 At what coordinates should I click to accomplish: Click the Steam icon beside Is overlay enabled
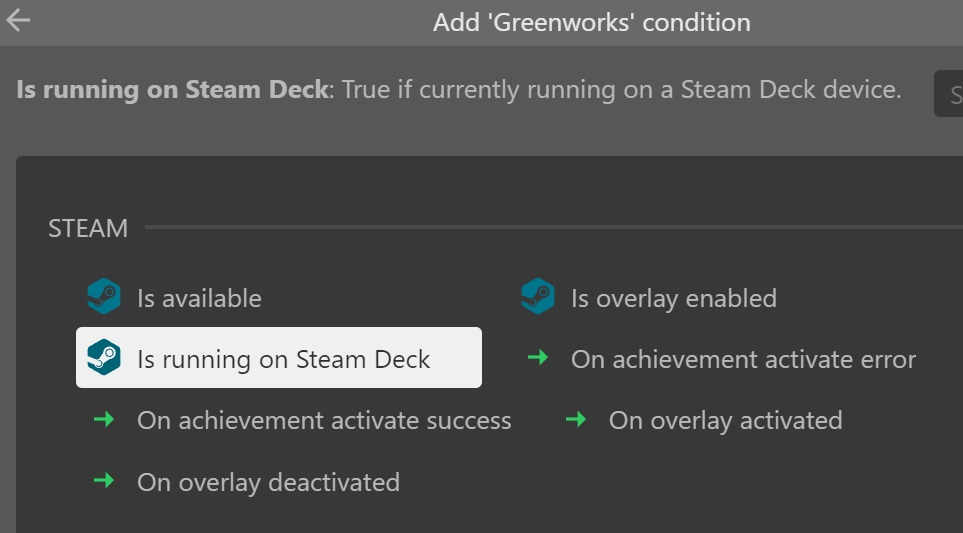[x=538, y=296]
